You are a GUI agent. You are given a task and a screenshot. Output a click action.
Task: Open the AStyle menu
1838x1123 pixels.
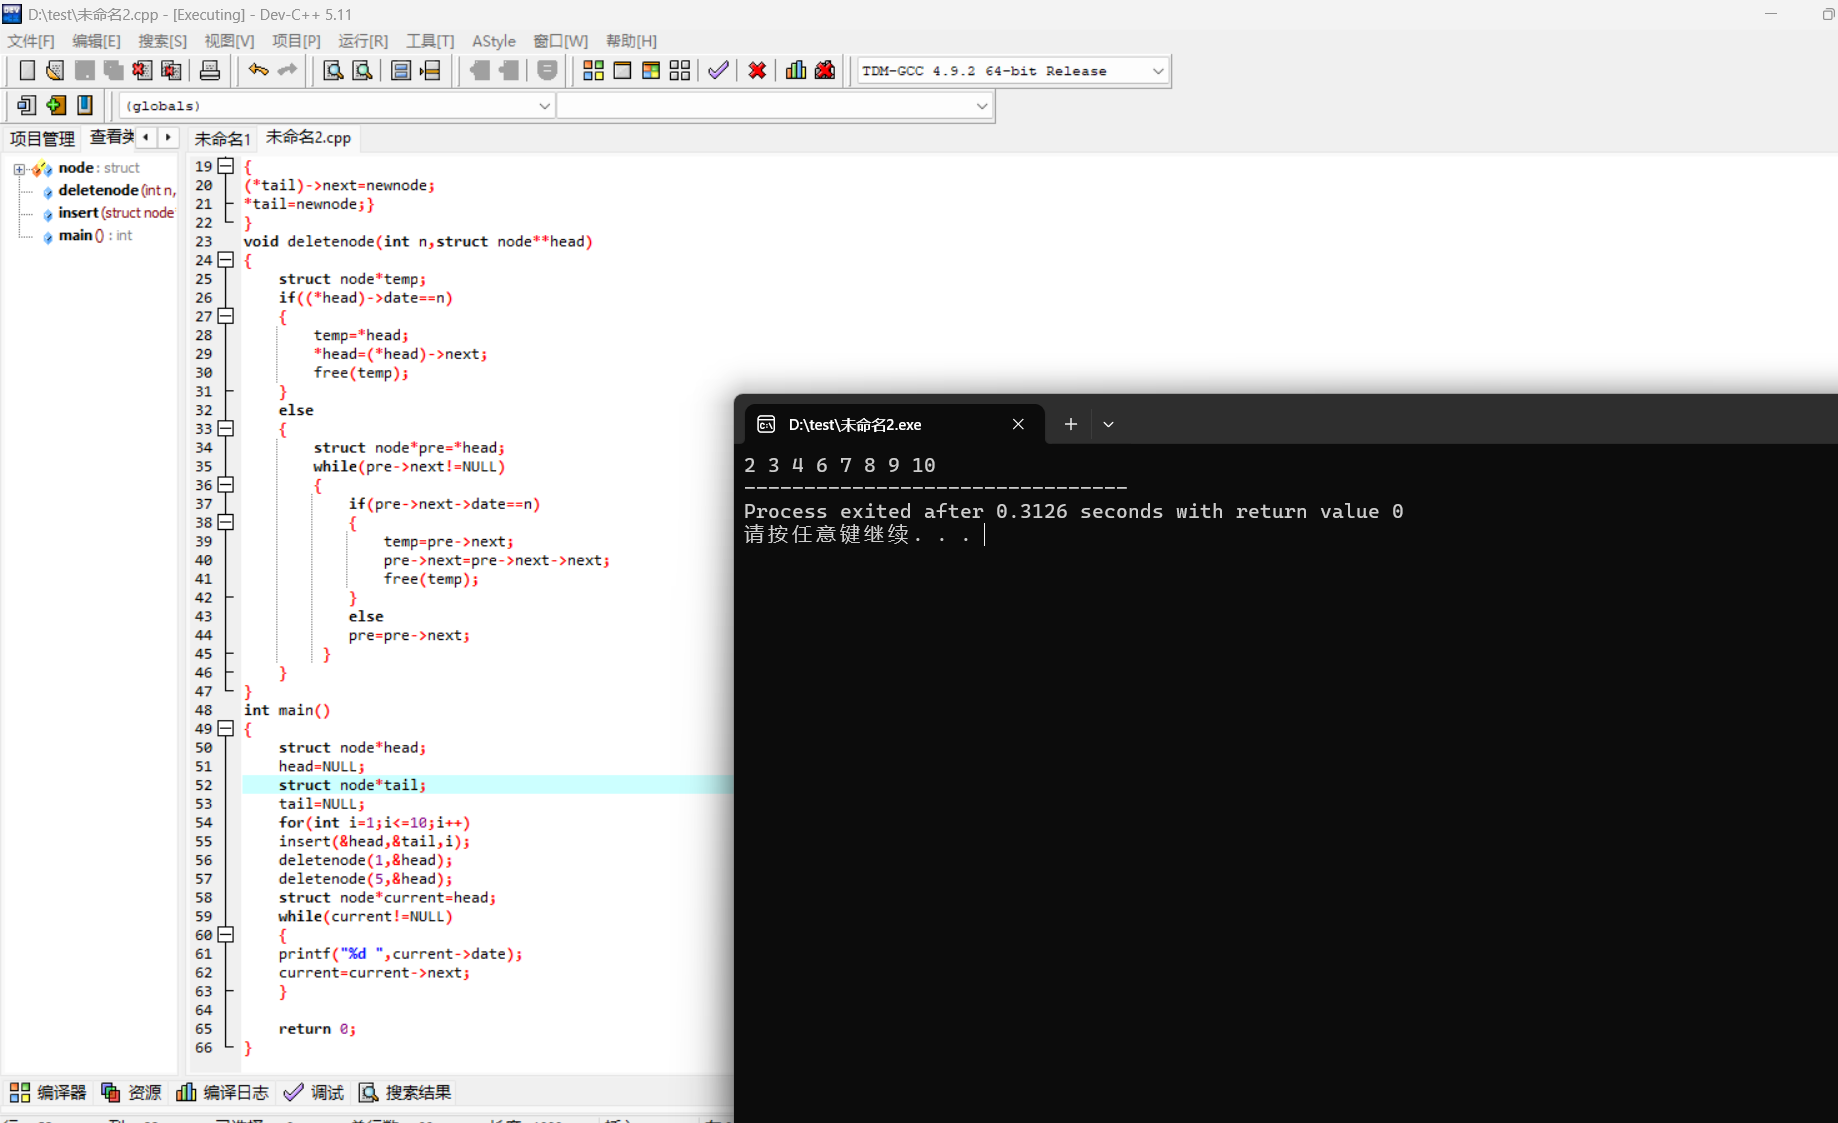tap(494, 41)
